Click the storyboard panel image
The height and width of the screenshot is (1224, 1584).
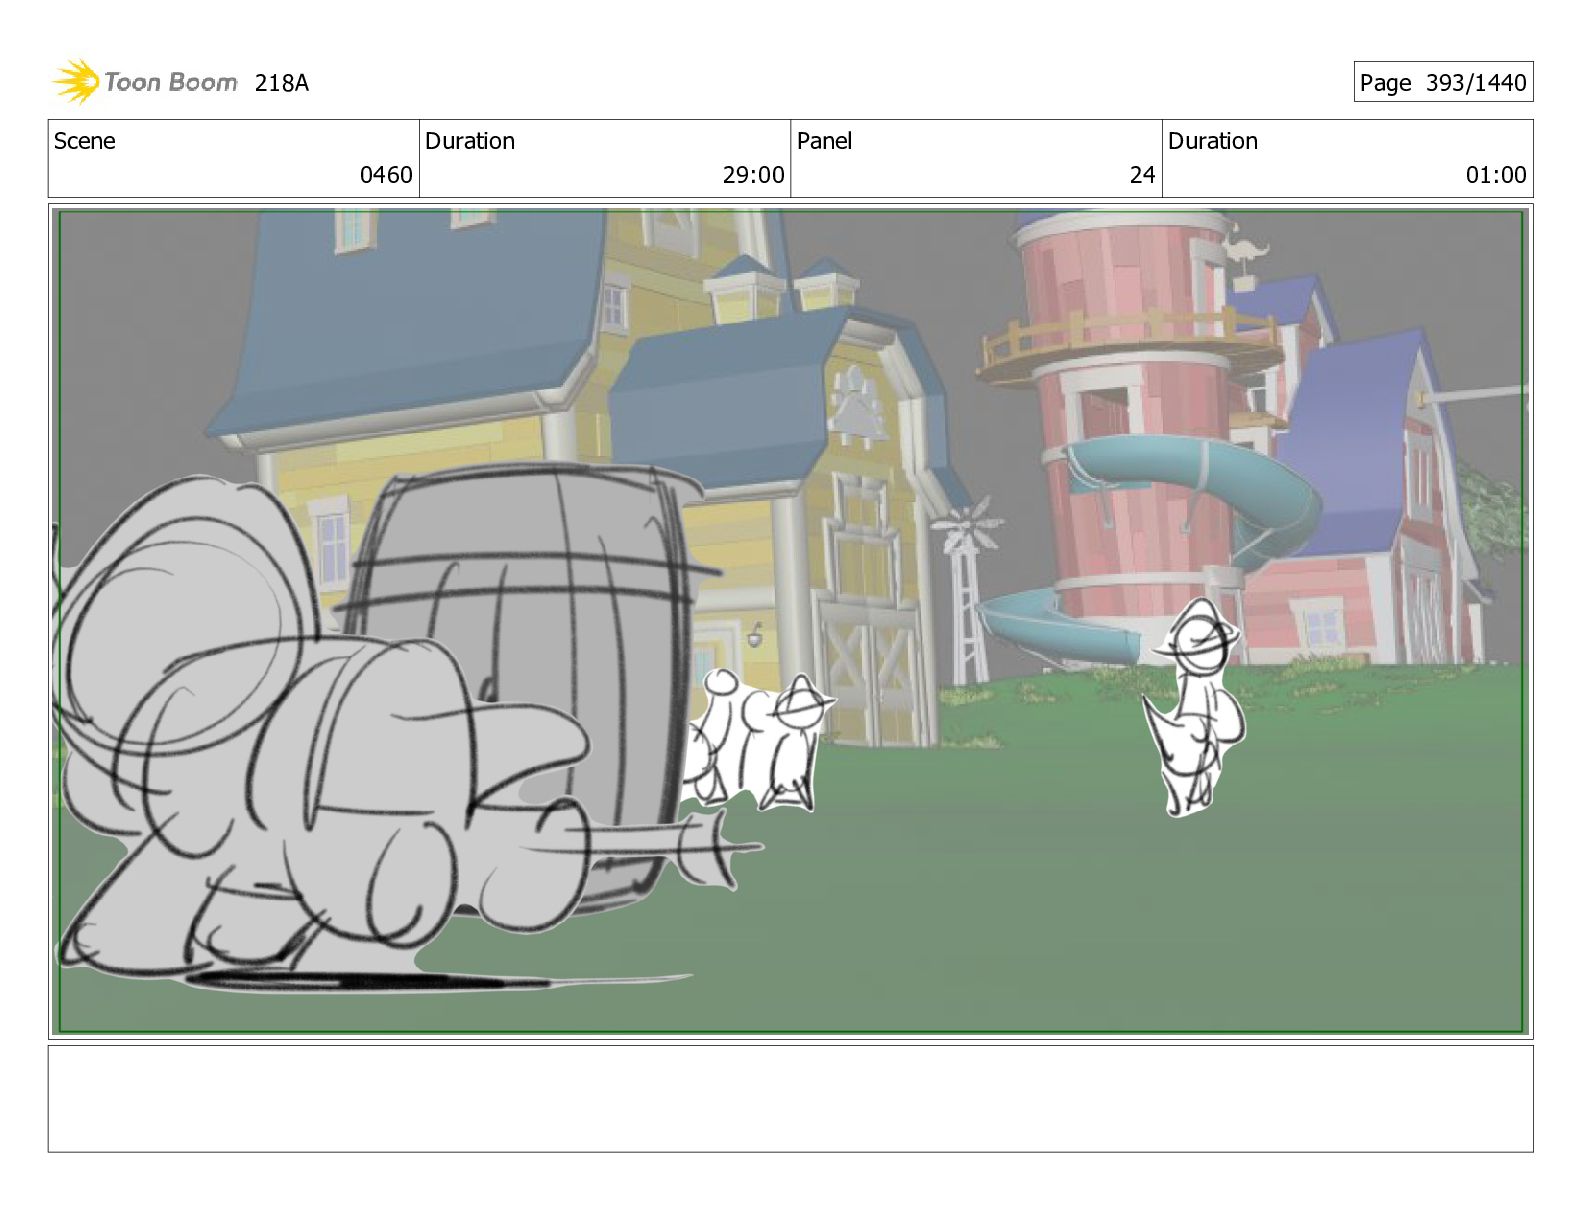click(790, 621)
